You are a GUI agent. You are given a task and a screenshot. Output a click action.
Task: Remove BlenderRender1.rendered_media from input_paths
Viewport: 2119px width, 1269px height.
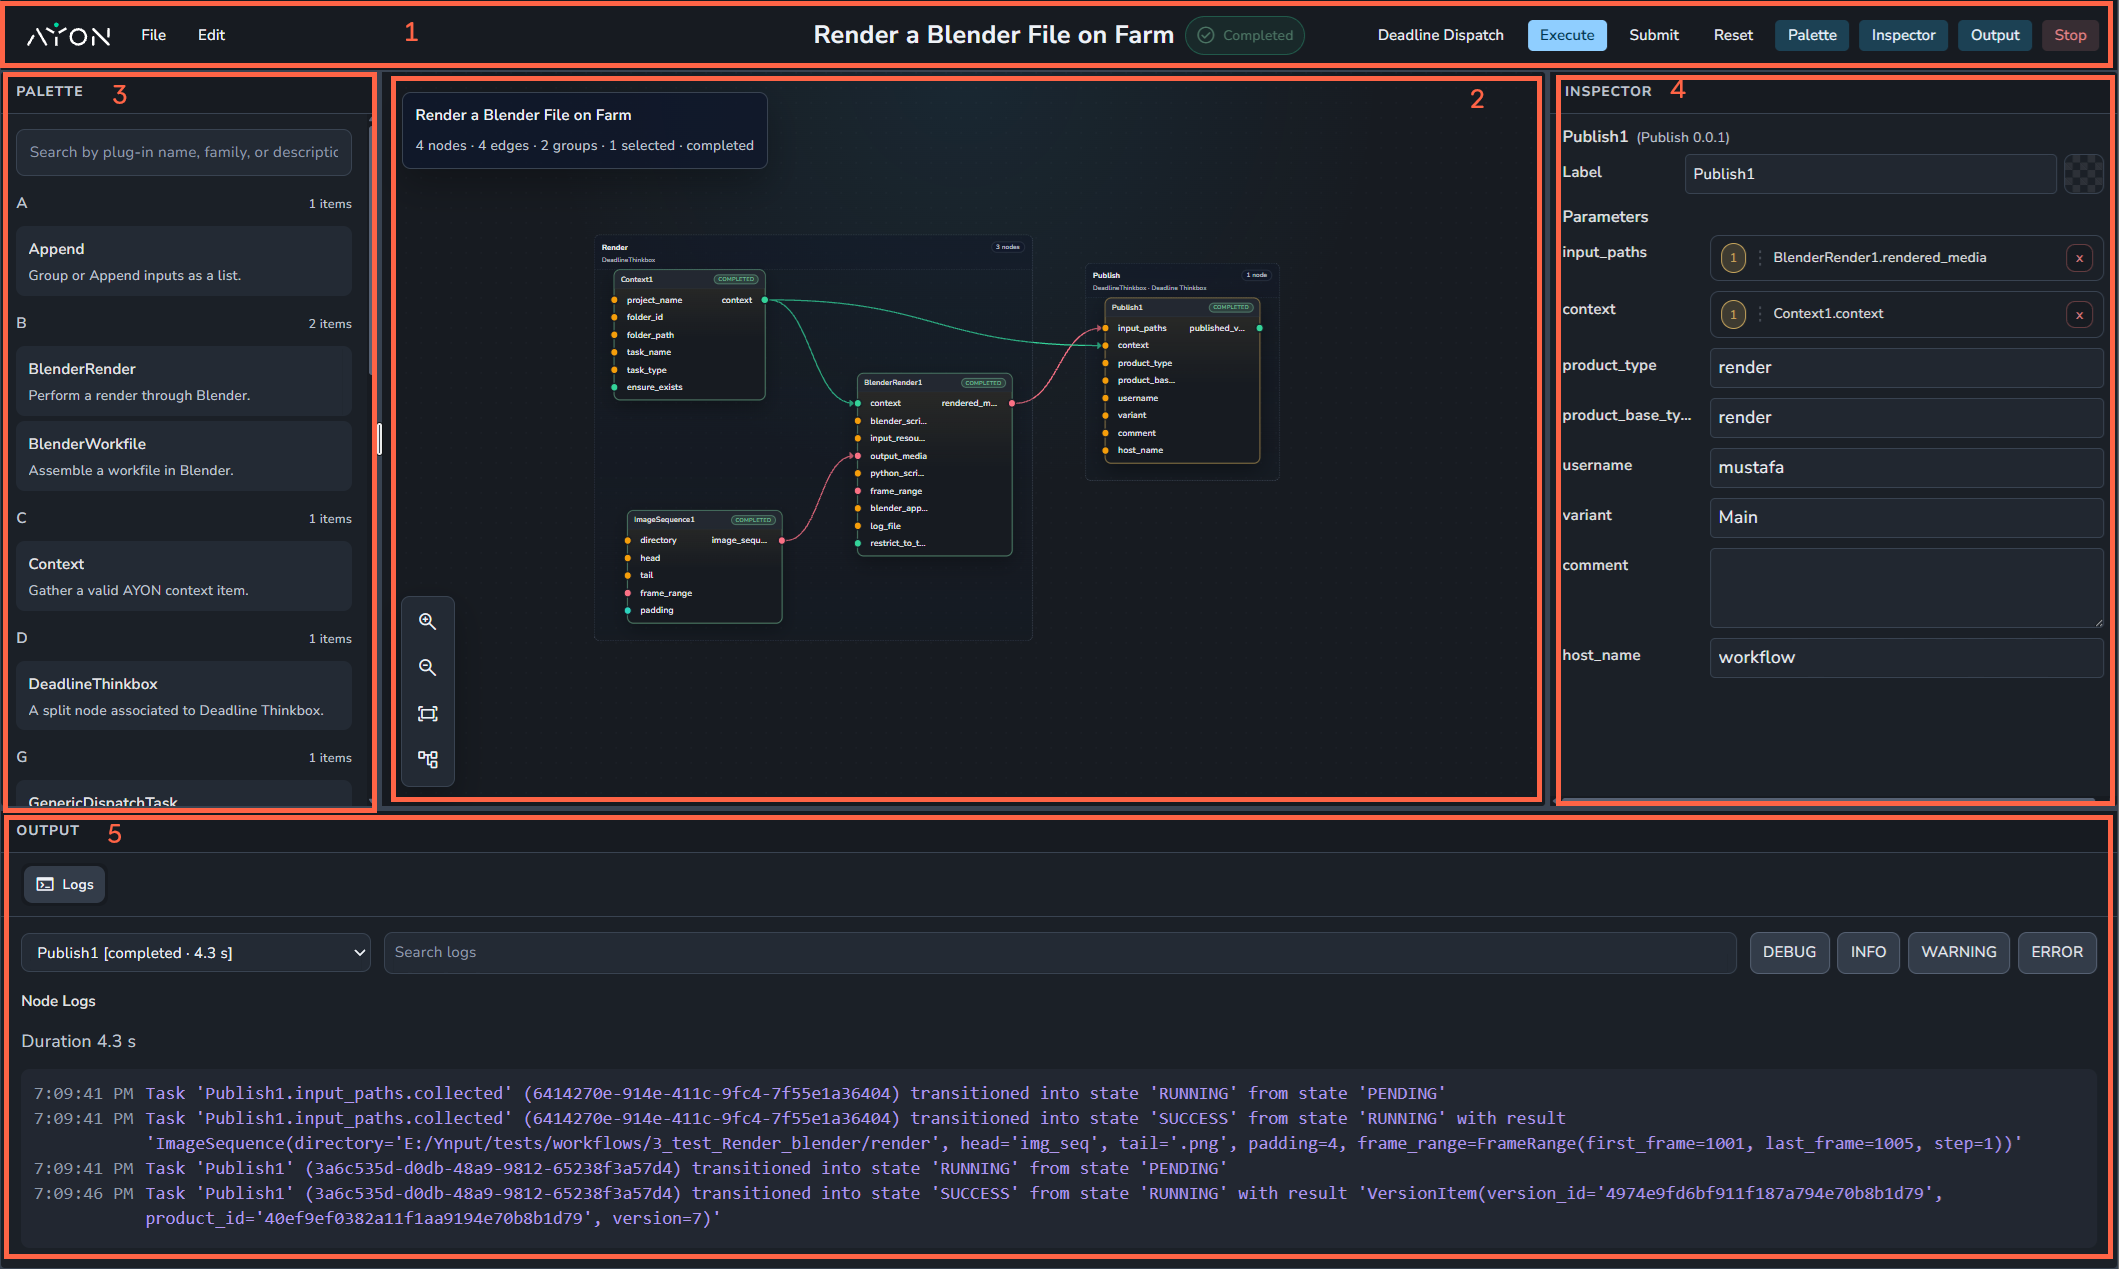point(2079,258)
